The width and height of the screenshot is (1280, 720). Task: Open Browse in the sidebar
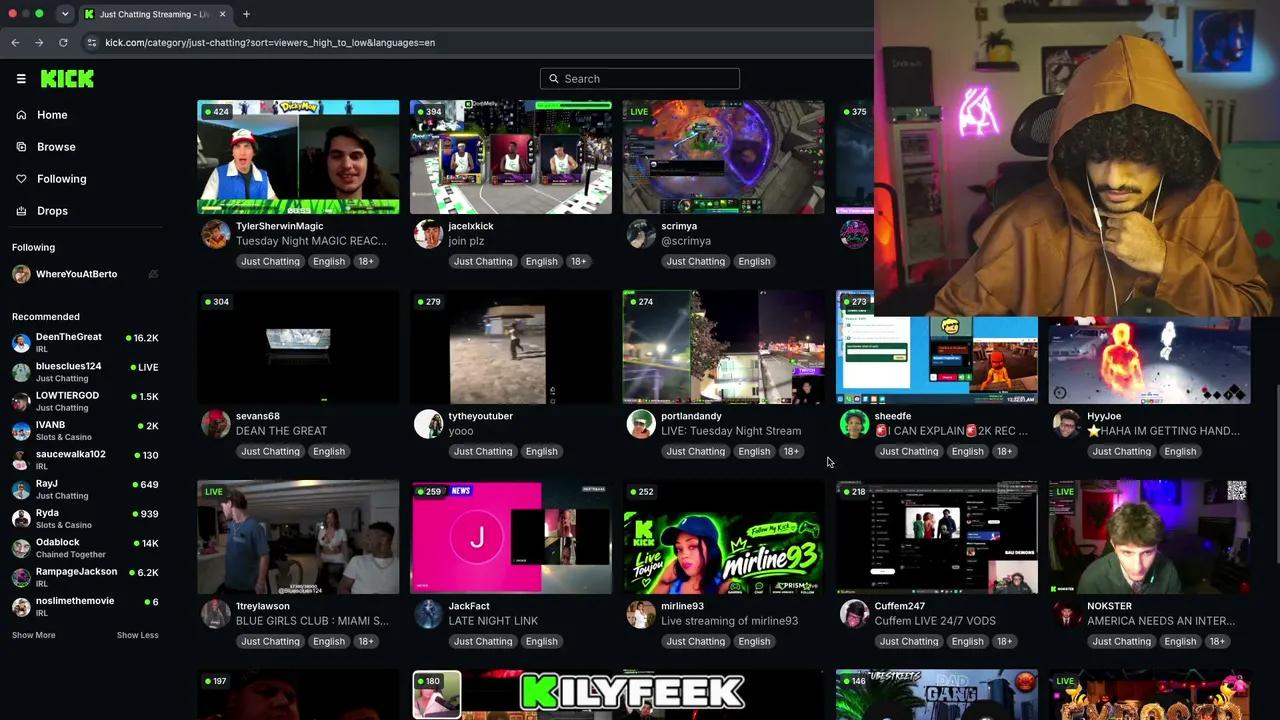pos(56,147)
